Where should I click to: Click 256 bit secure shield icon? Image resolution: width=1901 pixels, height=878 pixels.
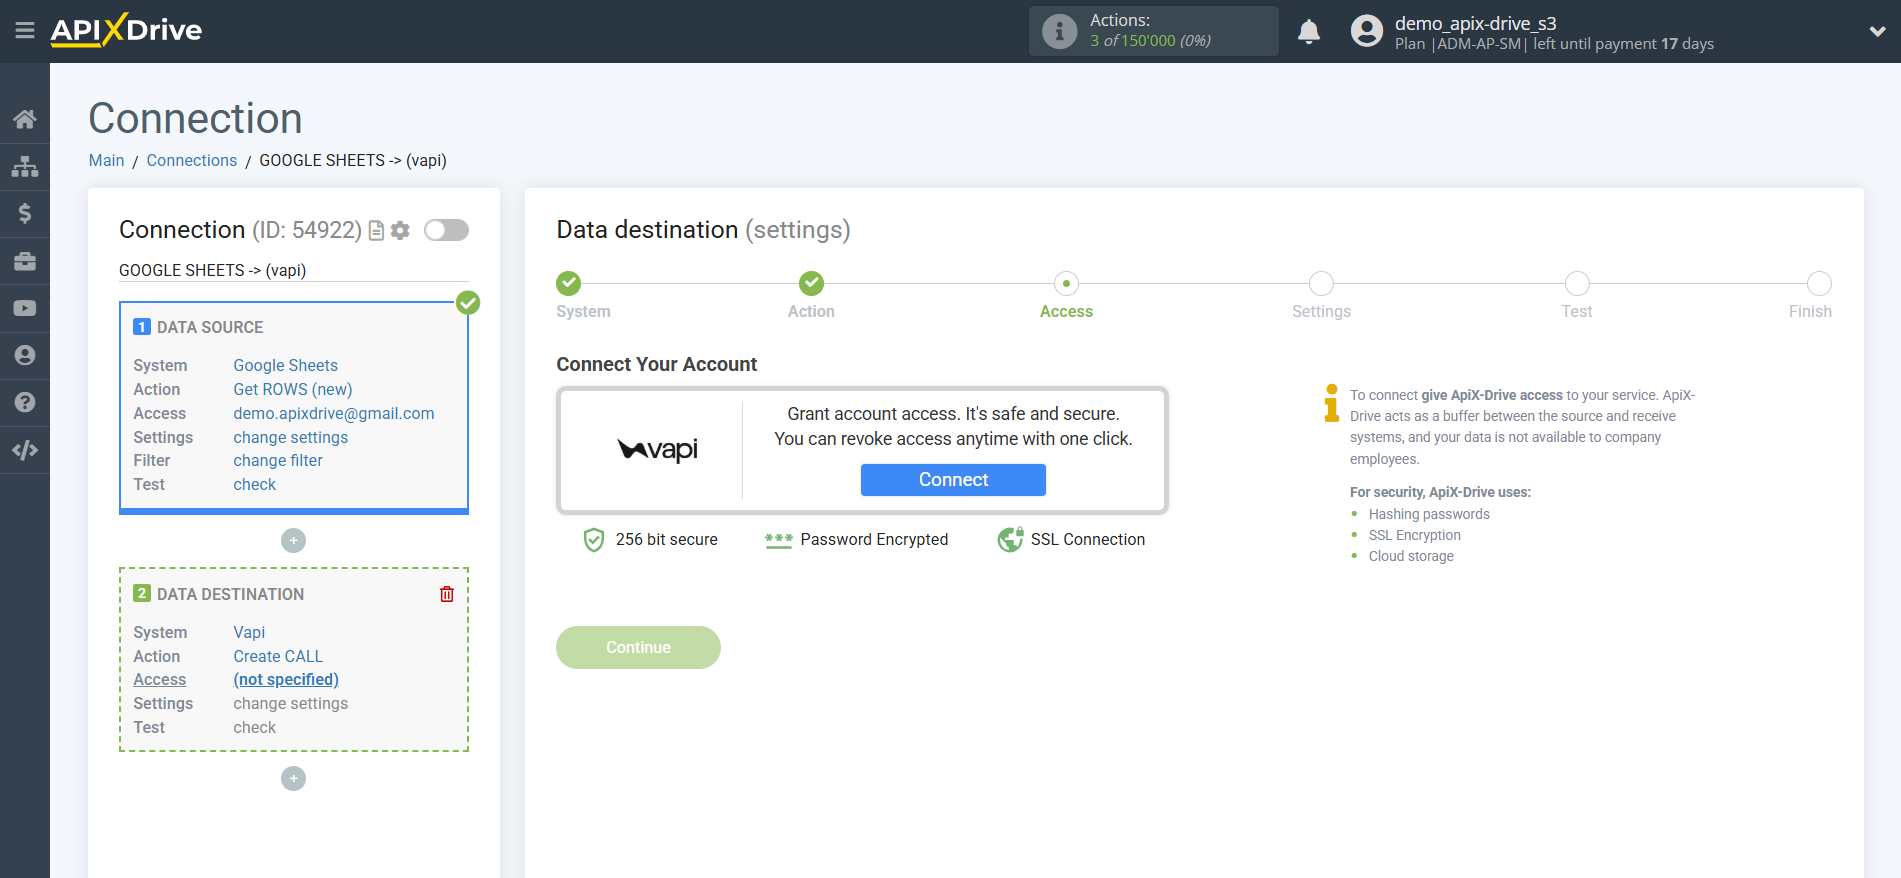(594, 540)
